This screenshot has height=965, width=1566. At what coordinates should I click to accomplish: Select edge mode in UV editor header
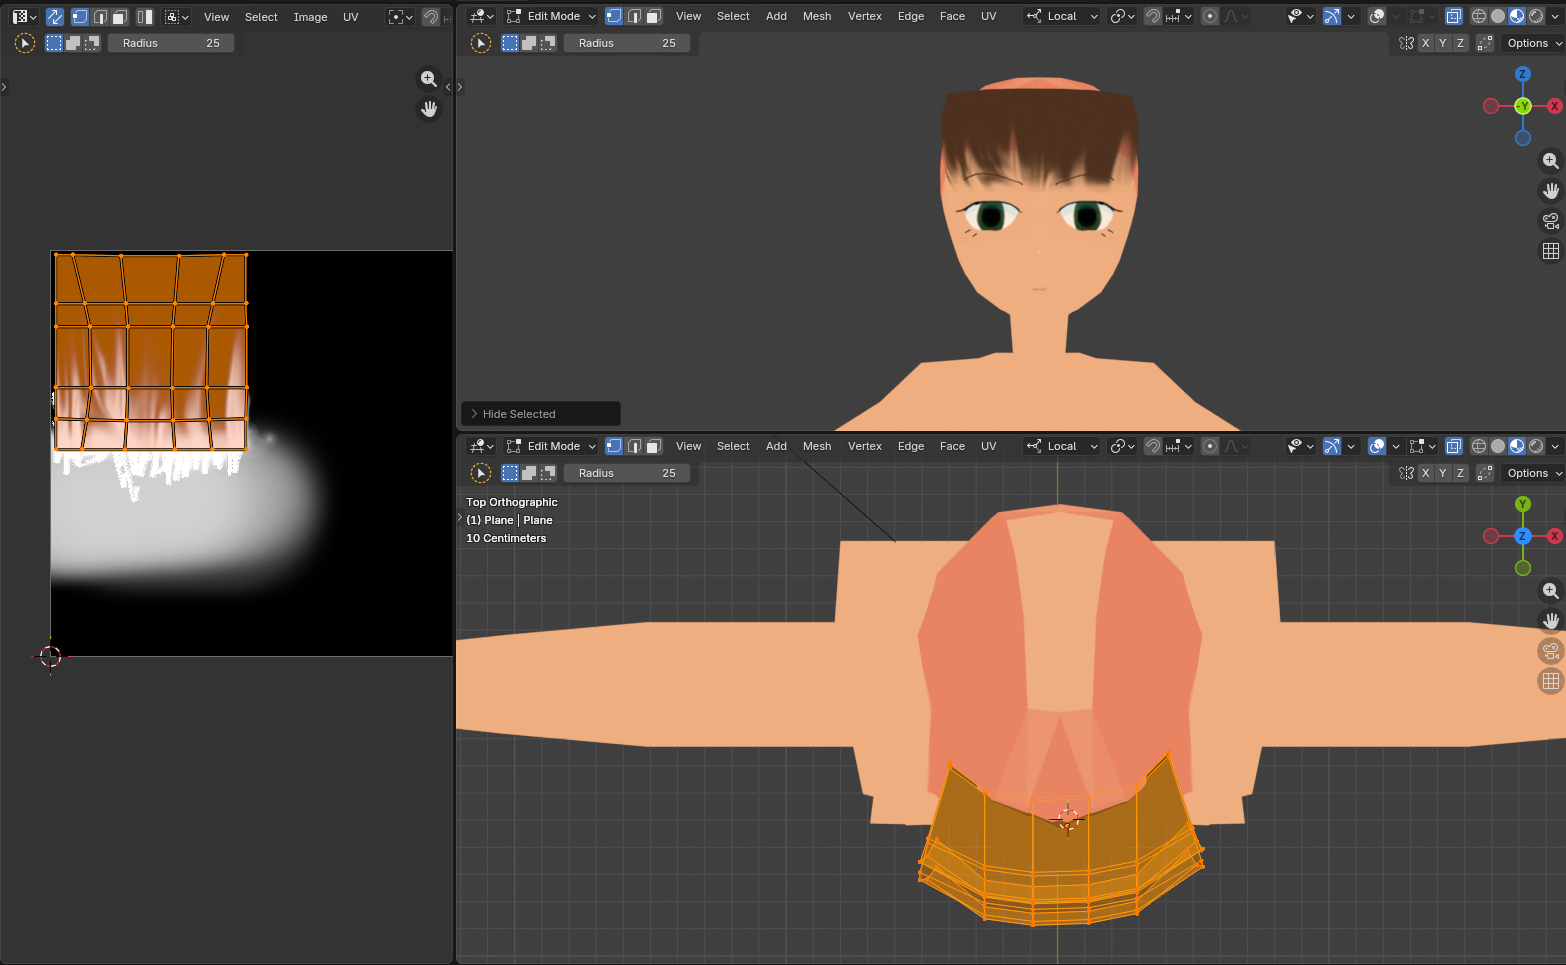click(x=100, y=16)
